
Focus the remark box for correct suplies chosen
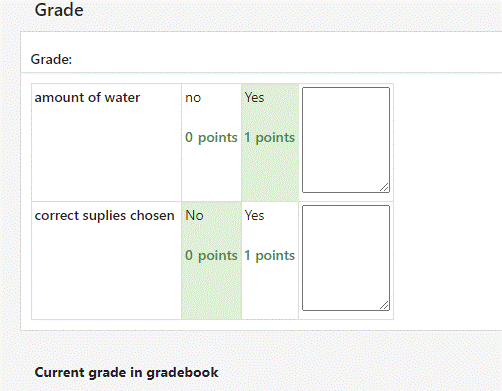click(x=346, y=258)
